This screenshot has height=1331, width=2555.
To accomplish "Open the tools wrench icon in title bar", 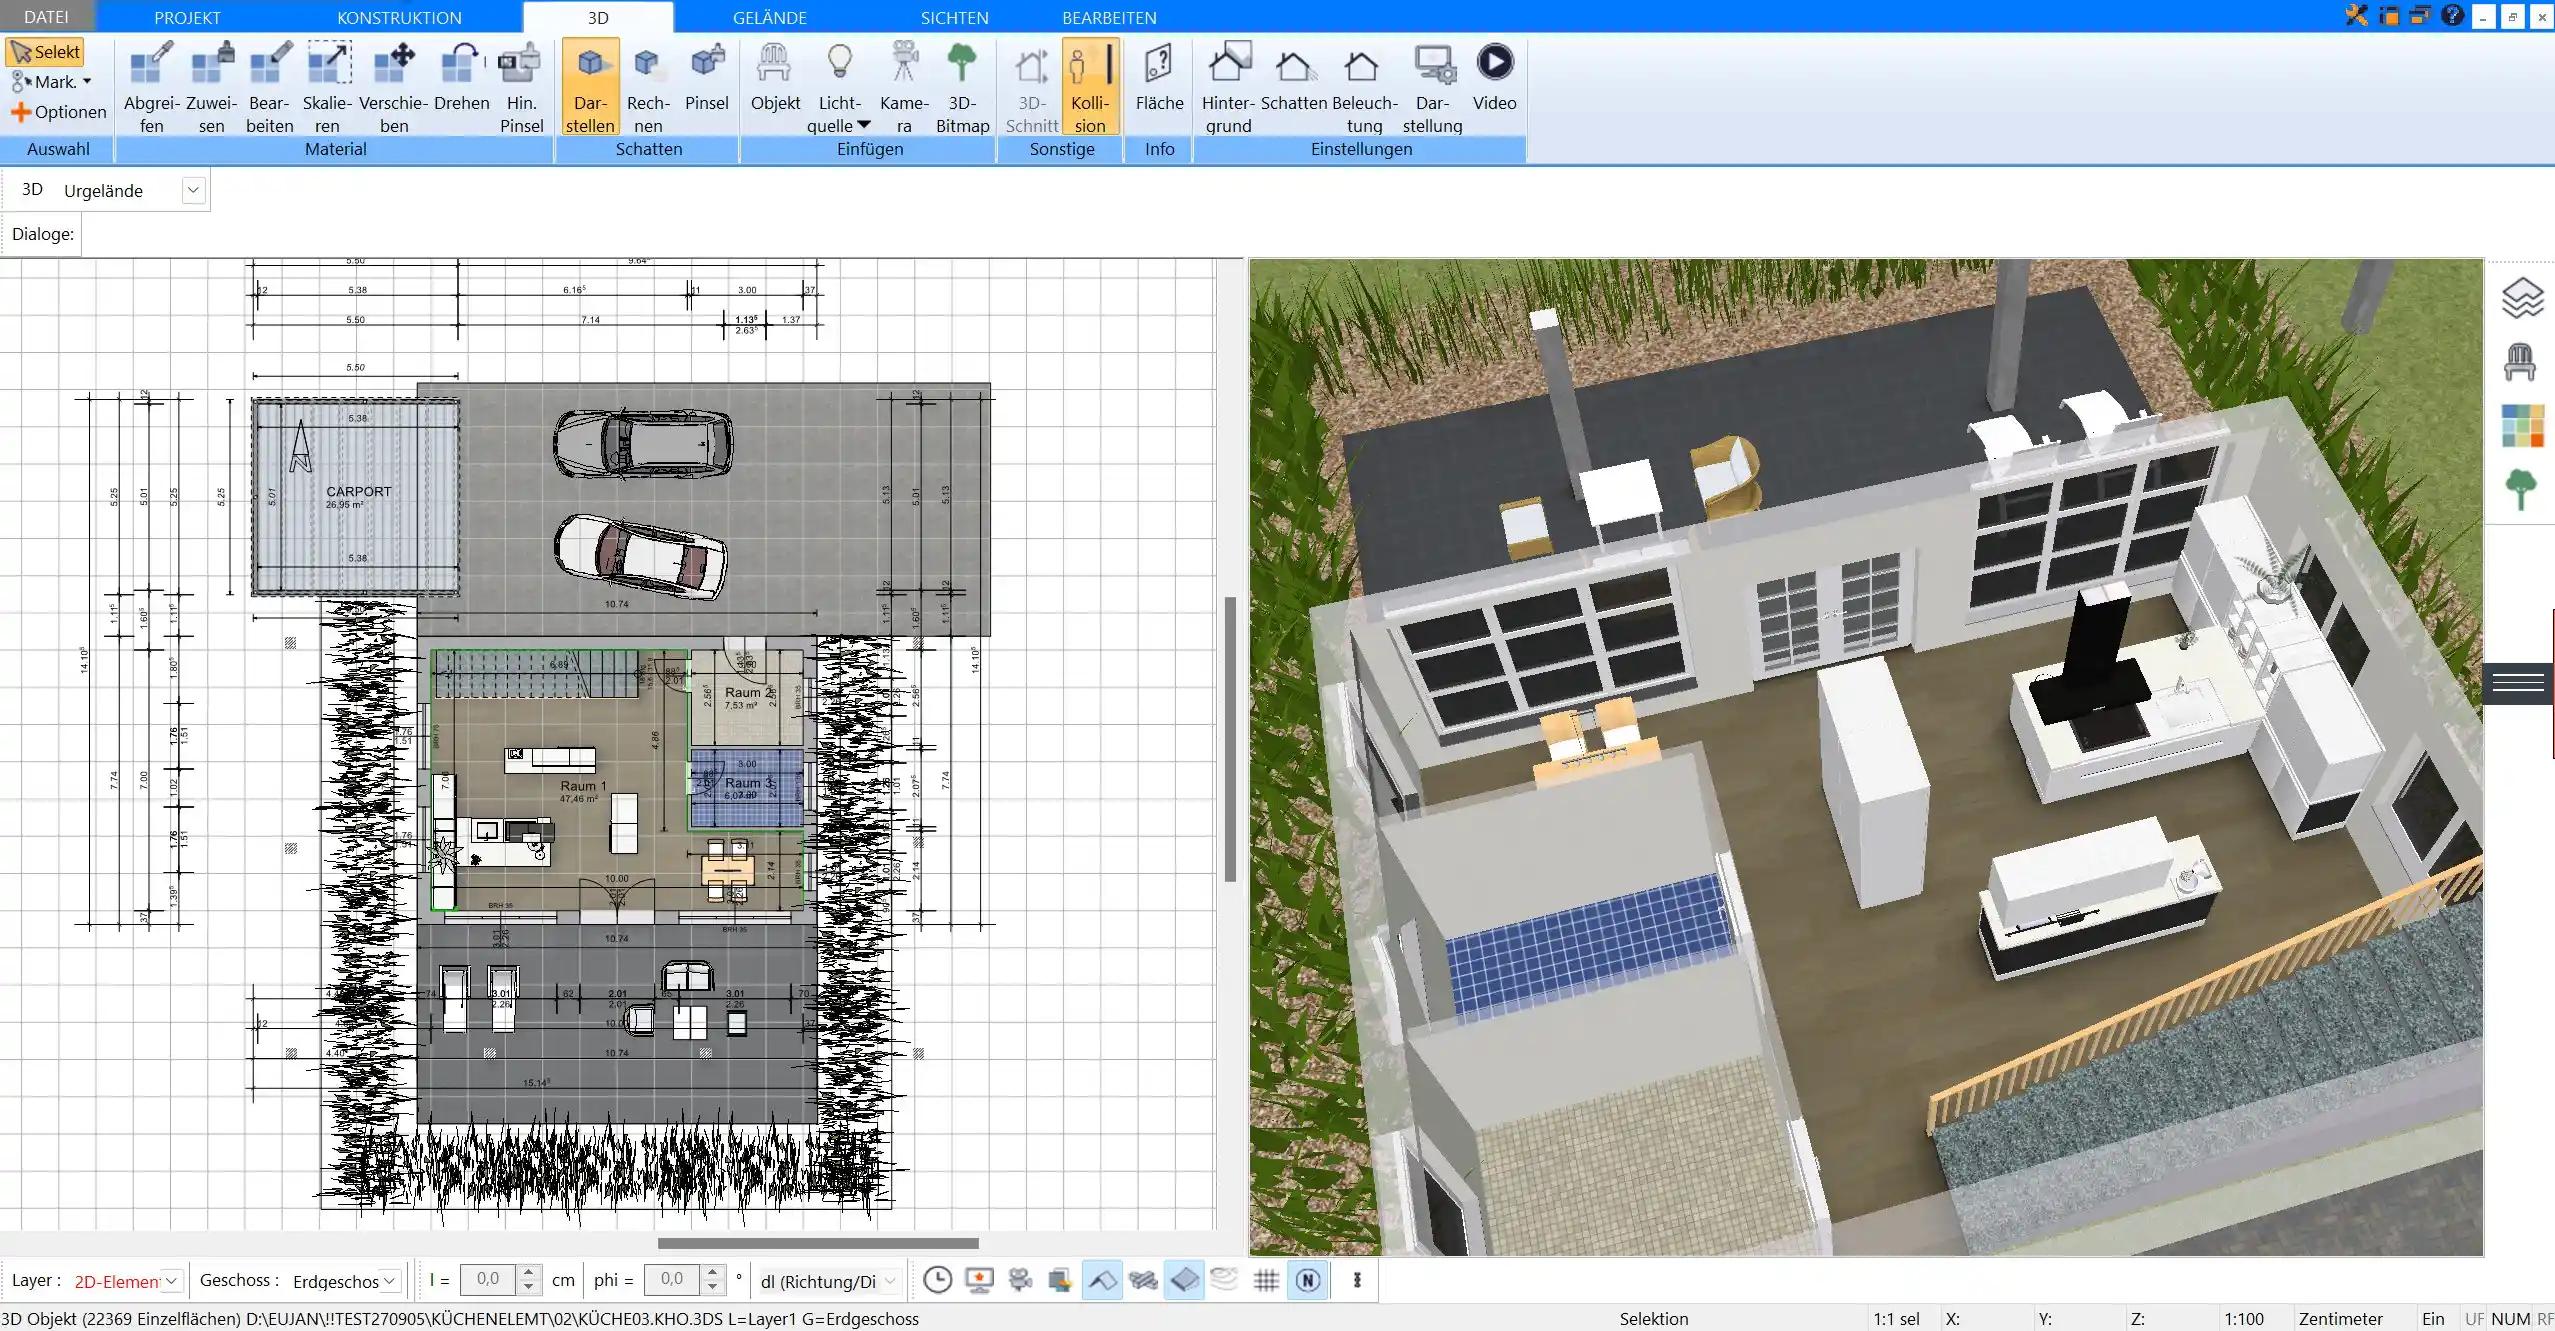I will tap(2357, 15).
